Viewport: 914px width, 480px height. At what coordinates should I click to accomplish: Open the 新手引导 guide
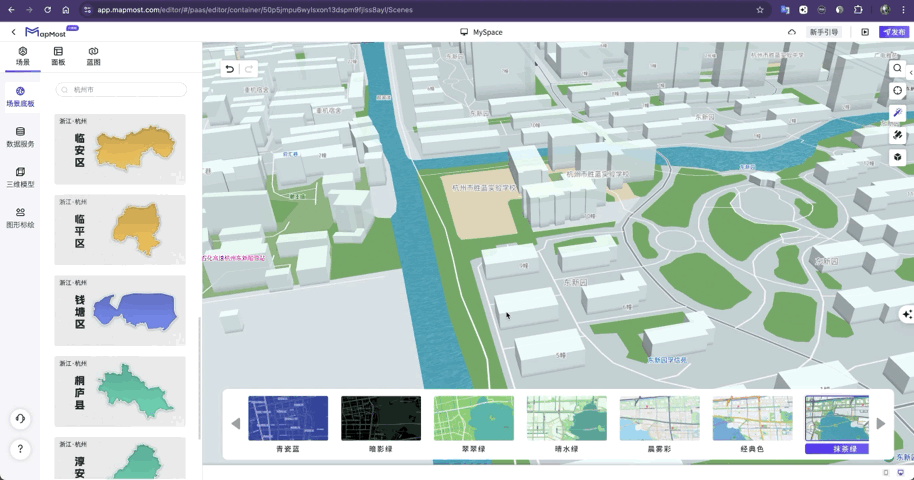tap(824, 32)
